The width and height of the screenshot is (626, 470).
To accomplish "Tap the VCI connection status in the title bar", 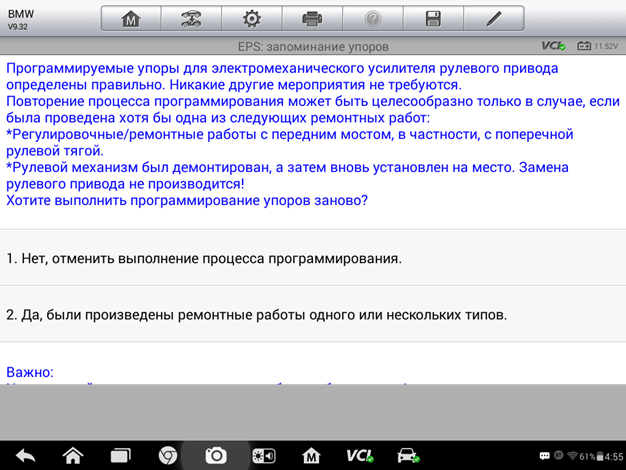I will coord(553,46).
